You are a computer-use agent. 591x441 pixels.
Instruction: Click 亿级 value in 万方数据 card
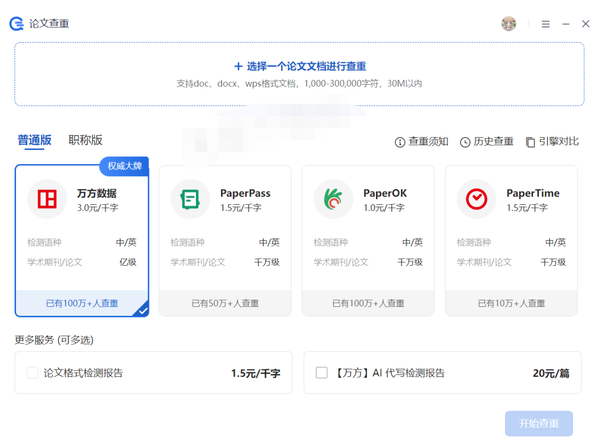tap(128, 262)
